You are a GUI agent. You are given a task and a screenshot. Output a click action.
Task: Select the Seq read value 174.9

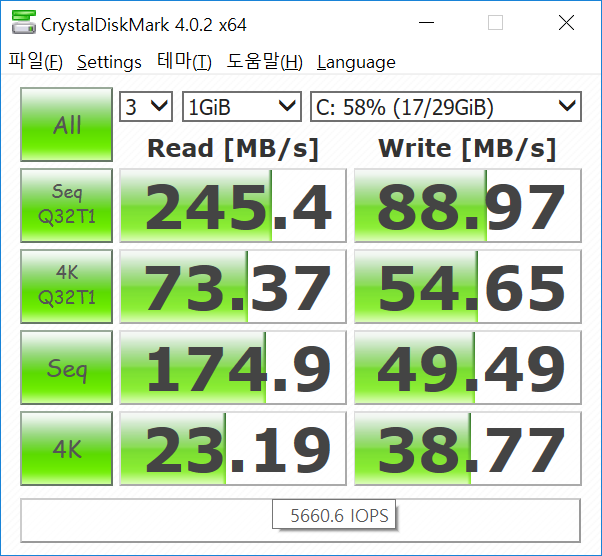[x=233, y=367]
